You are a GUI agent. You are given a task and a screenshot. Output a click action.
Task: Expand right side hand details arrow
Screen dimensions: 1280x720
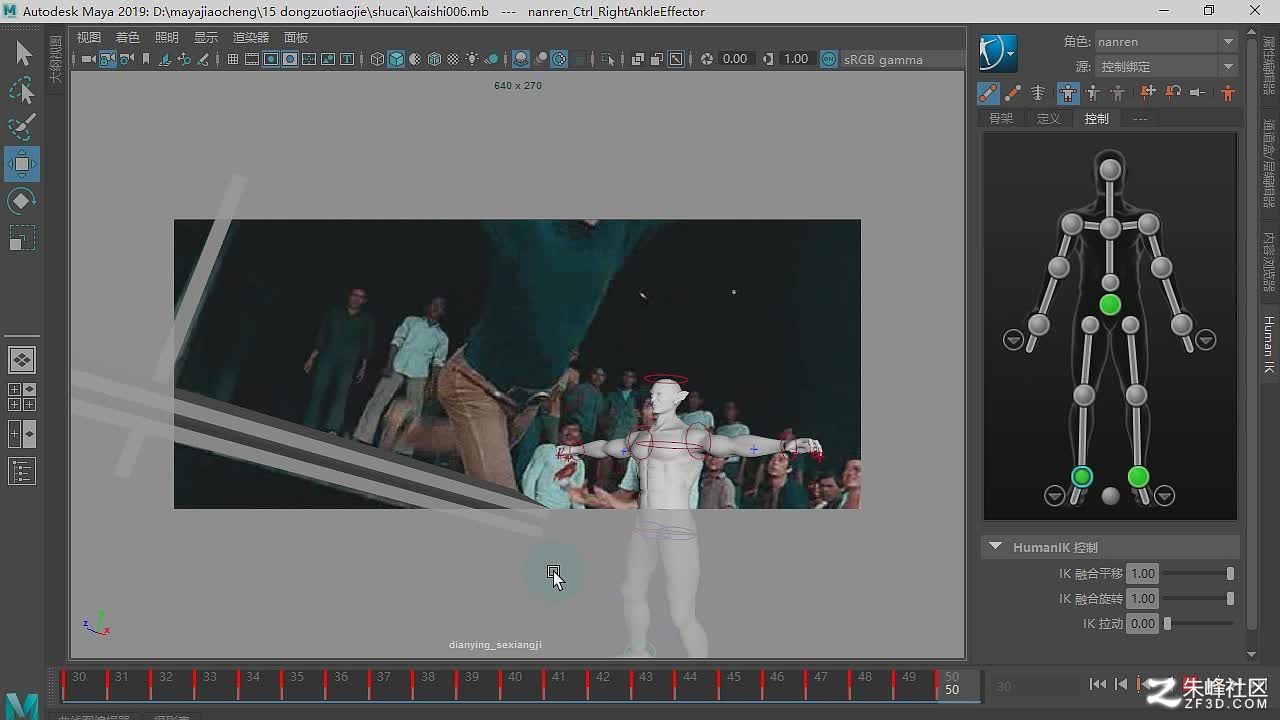(x=1206, y=340)
